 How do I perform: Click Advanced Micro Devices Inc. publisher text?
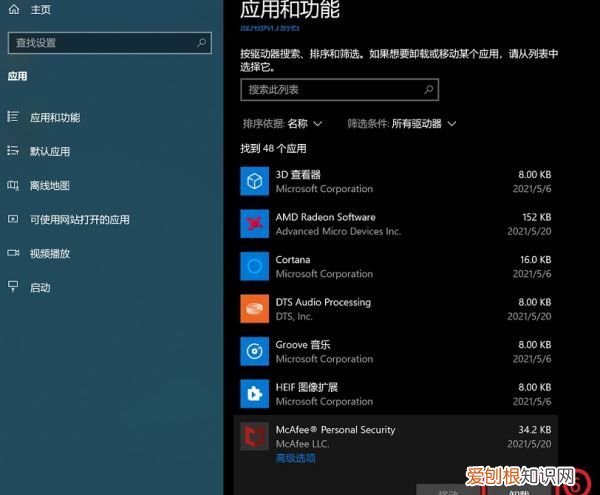[x=338, y=231]
